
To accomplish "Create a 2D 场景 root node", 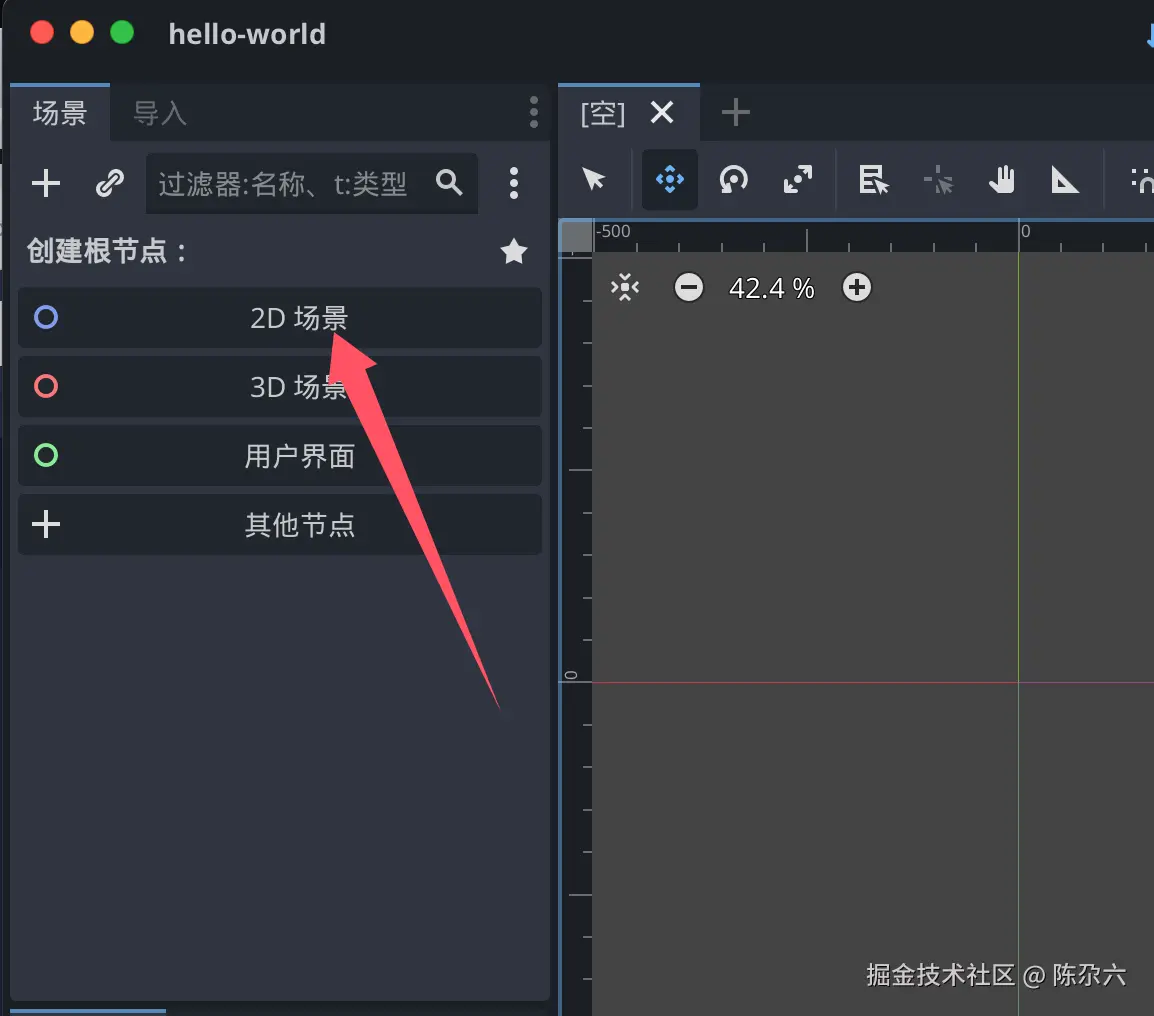I will coord(280,318).
